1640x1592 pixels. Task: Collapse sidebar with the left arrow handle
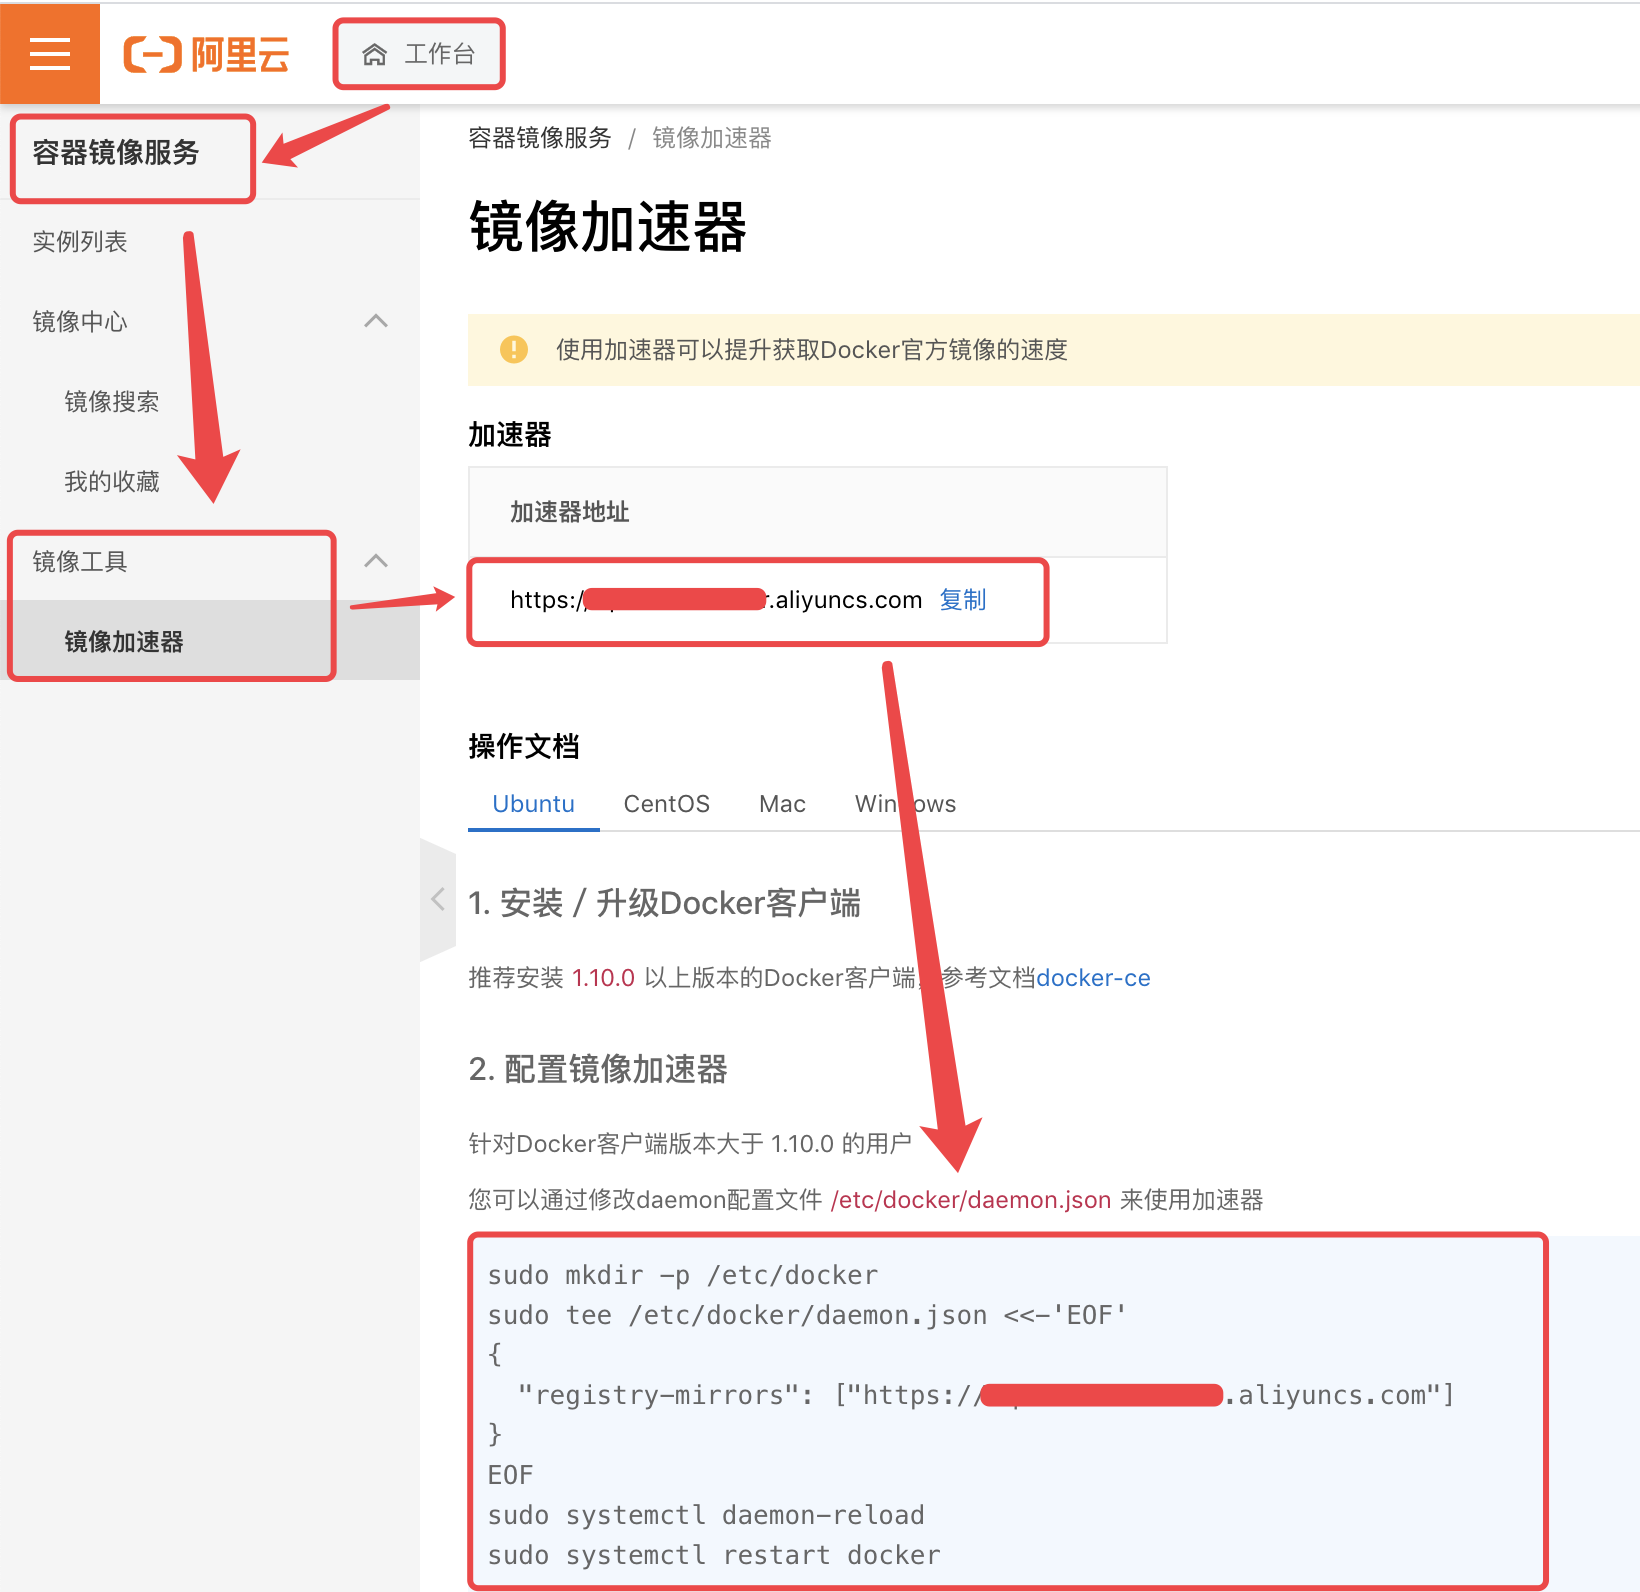point(438,899)
